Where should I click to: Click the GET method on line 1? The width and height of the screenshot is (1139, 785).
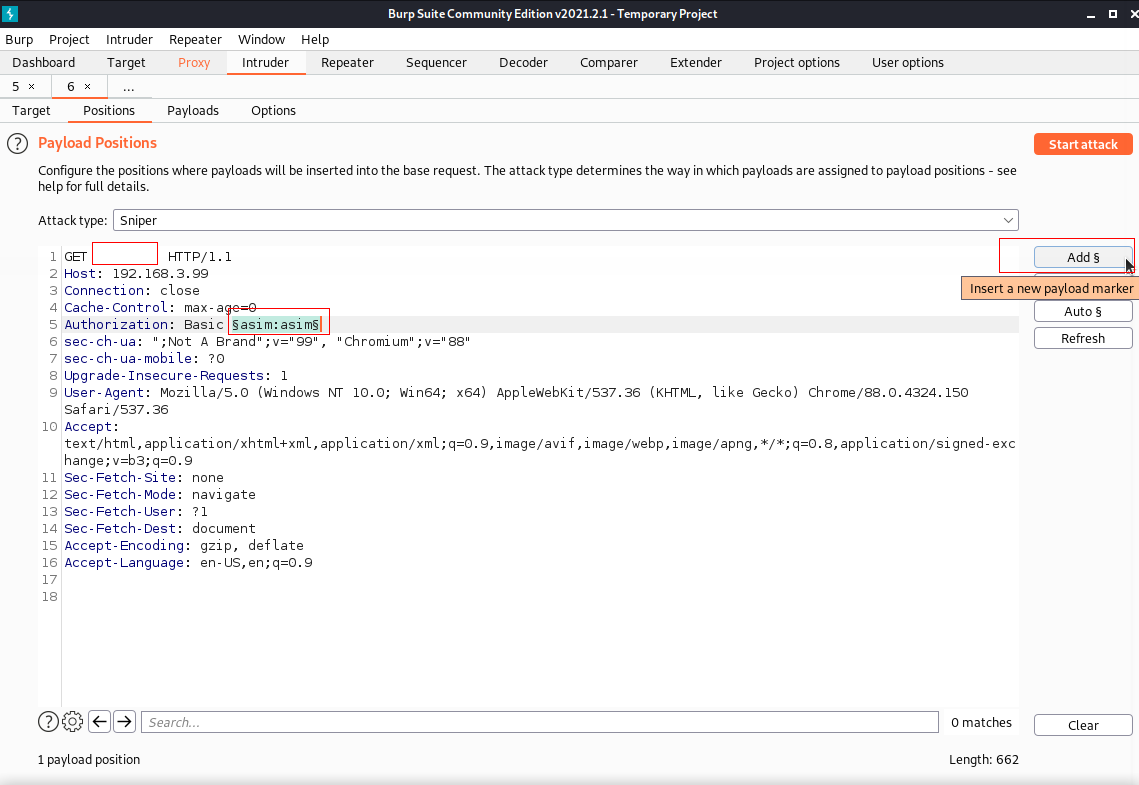click(x=76, y=256)
